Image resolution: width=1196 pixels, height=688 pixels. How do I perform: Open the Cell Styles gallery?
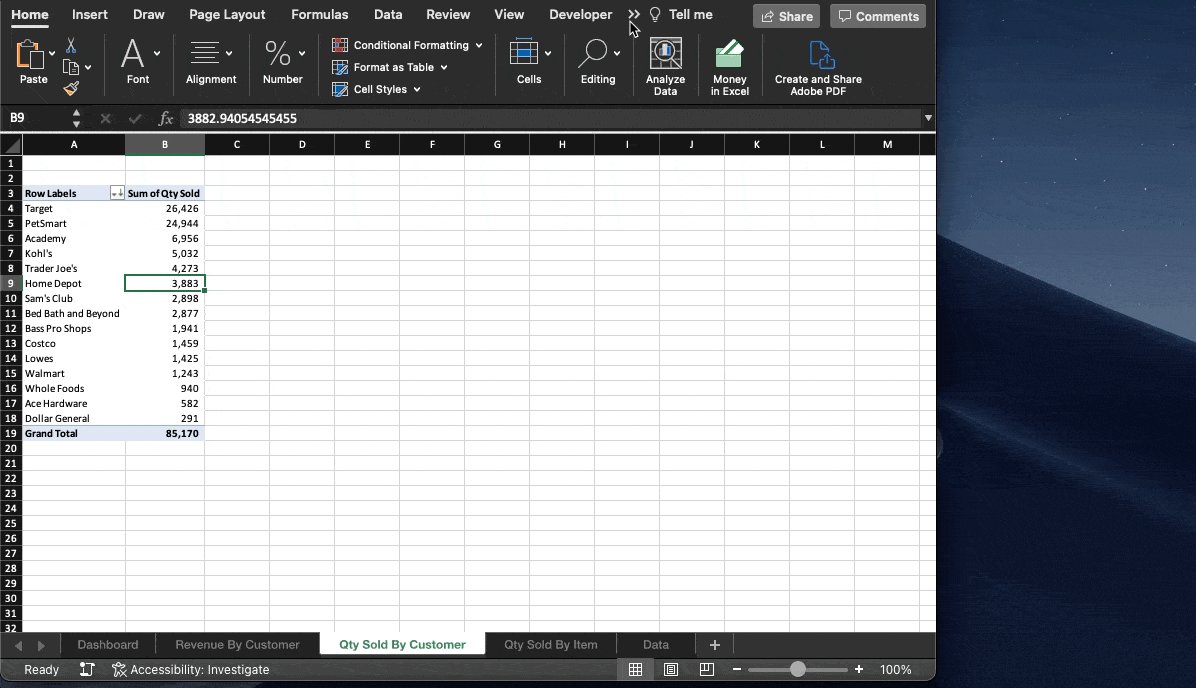(376, 89)
